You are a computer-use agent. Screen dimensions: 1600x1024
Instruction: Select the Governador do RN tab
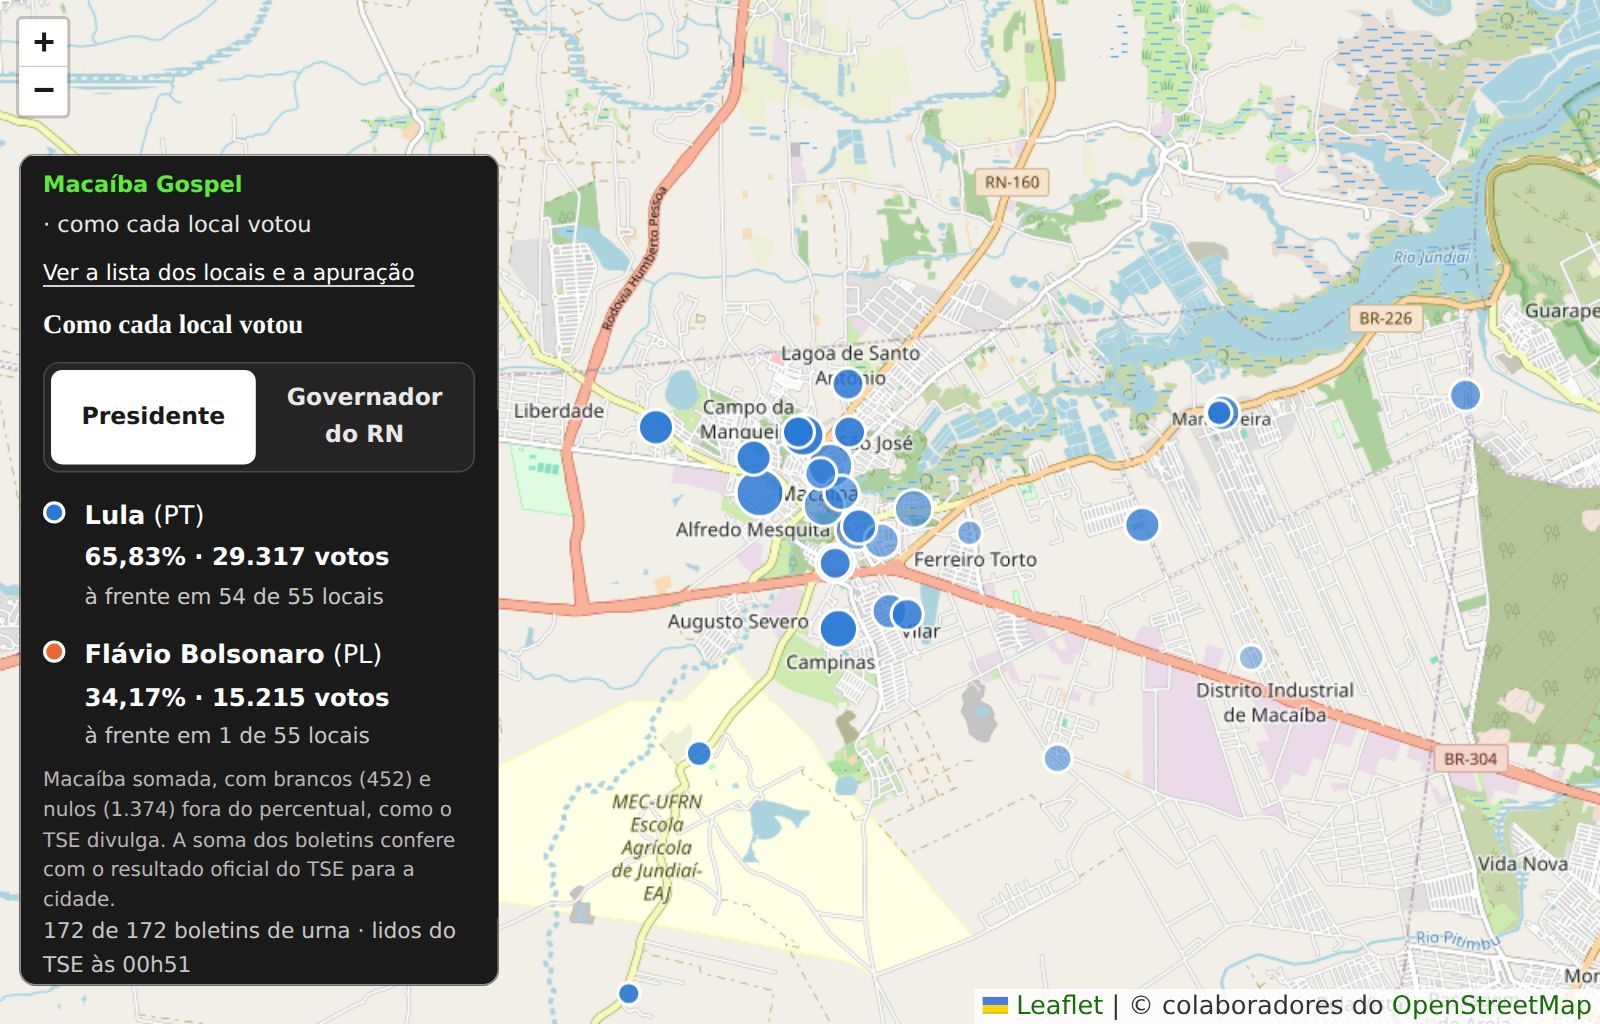click(364, 416)
